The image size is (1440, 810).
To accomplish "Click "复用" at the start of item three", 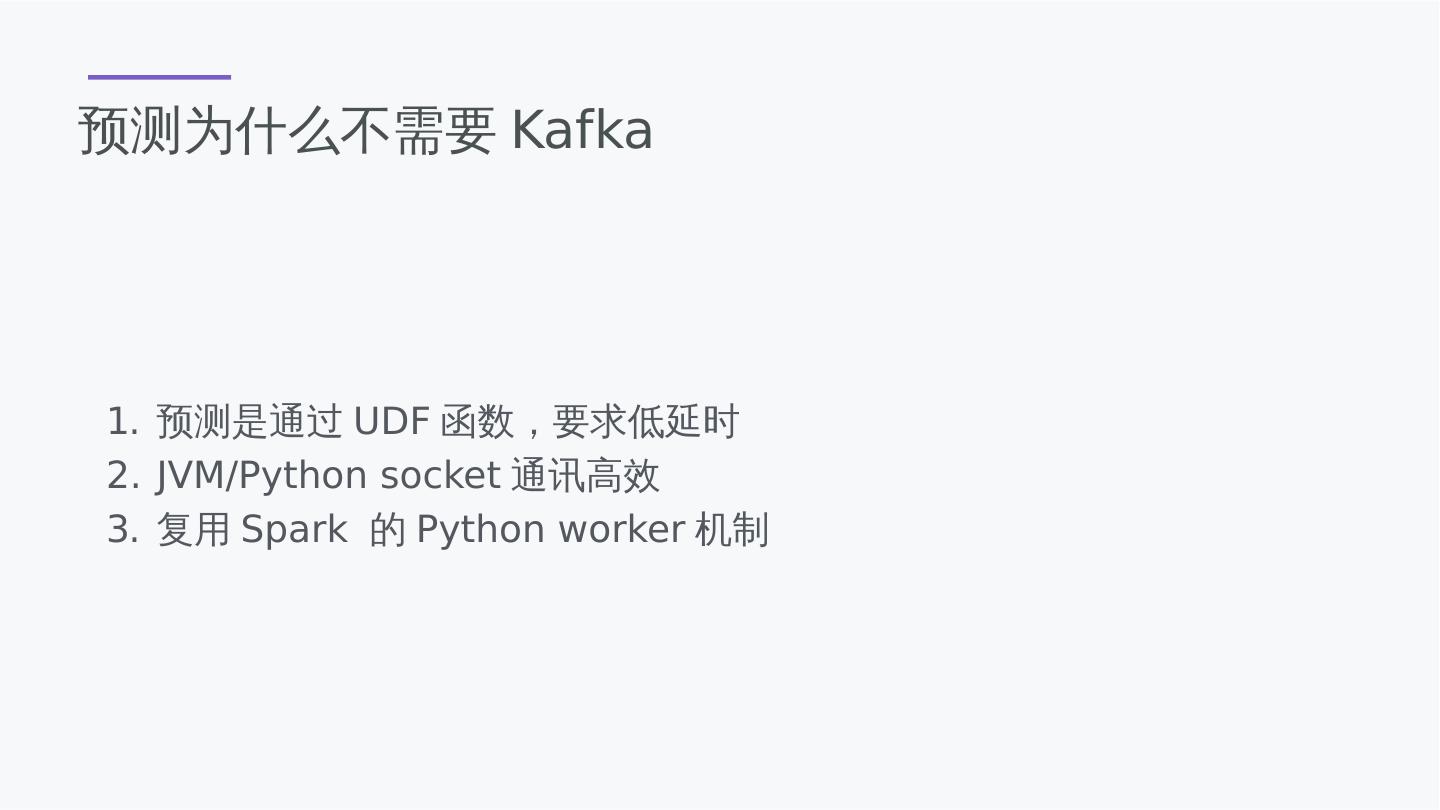I will 194,530.
